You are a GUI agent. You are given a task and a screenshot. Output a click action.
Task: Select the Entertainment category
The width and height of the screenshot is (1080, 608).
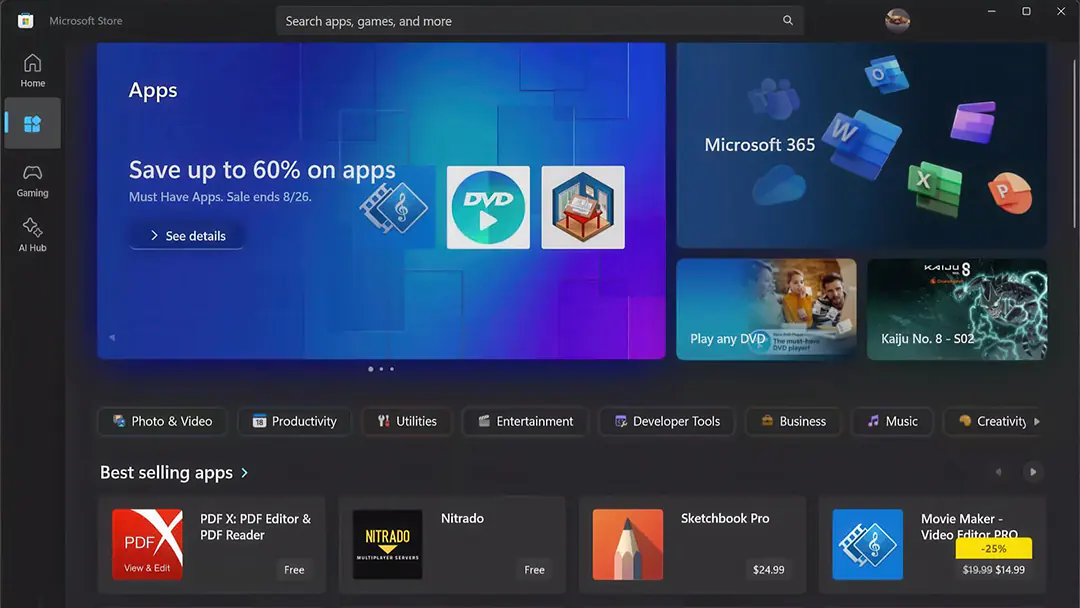tap(524, 421)
